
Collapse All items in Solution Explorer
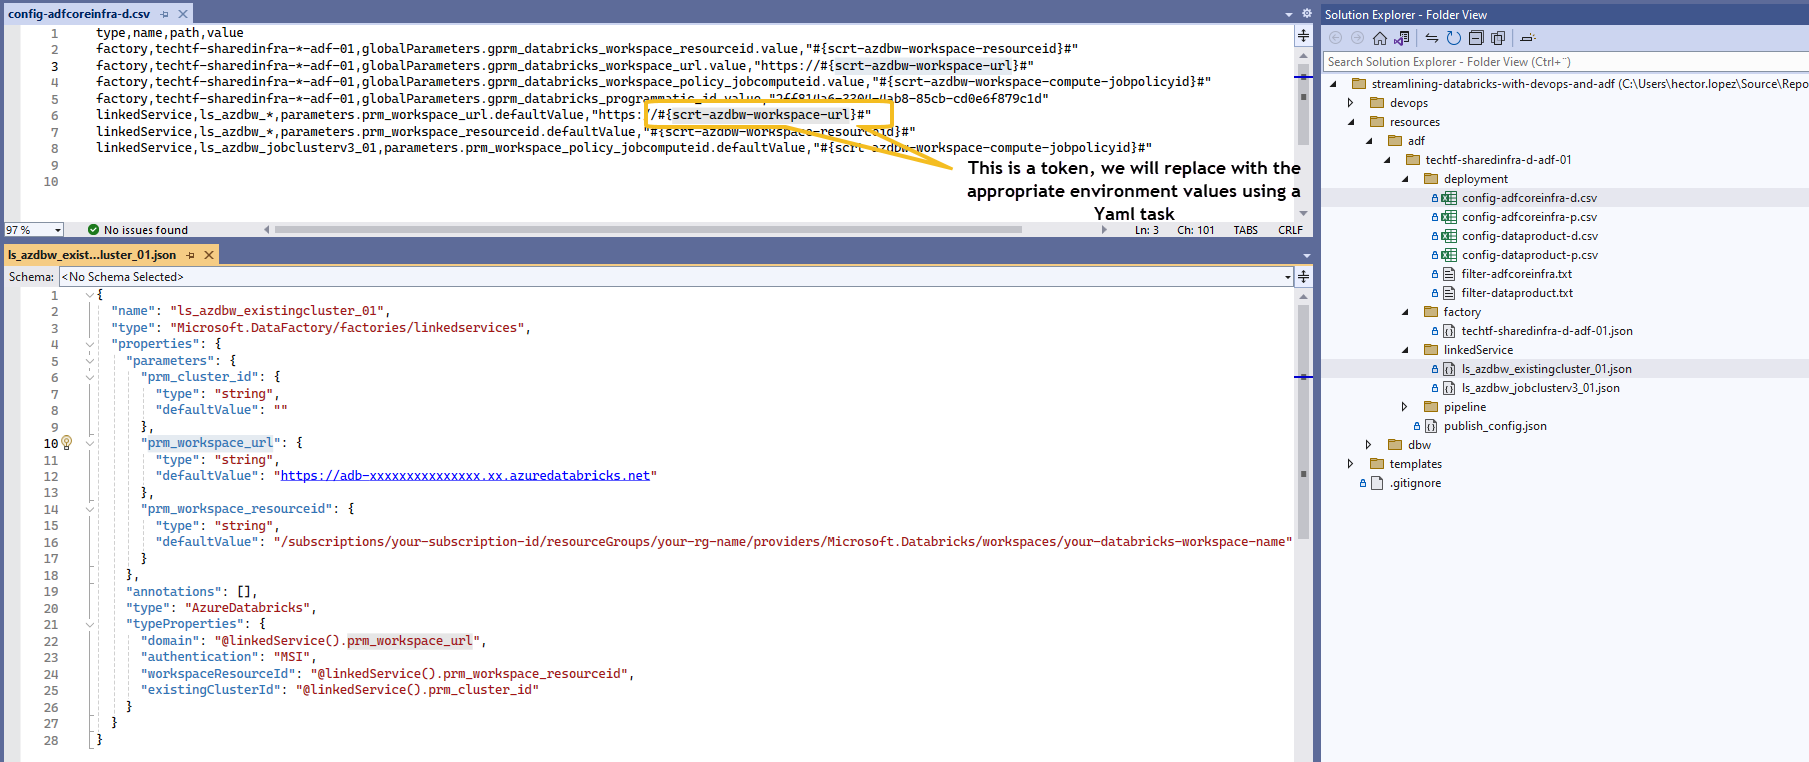click(x=1476, y=38)
